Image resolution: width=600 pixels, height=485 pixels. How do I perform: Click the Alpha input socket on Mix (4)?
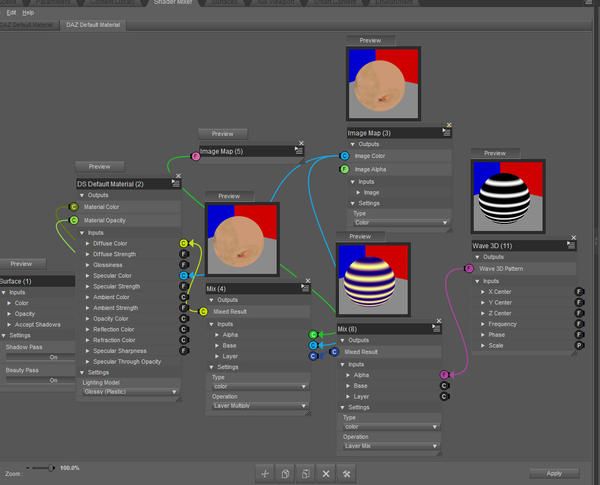pos(313,335)
